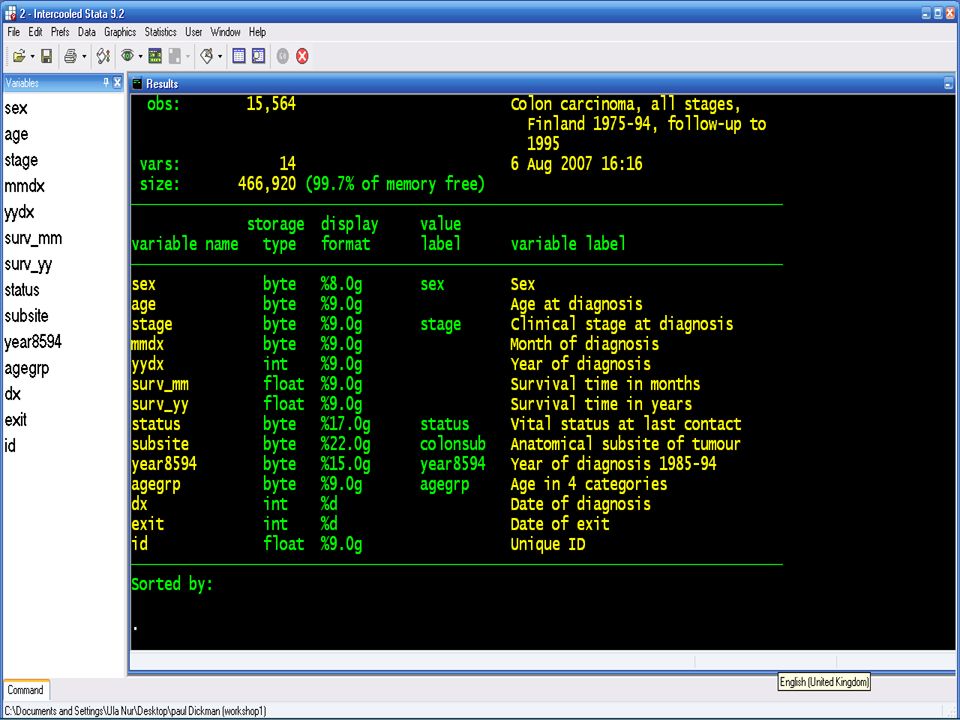
Task: Open the Statistics menu
Action: pyautogui.click(x=160, y=32)
